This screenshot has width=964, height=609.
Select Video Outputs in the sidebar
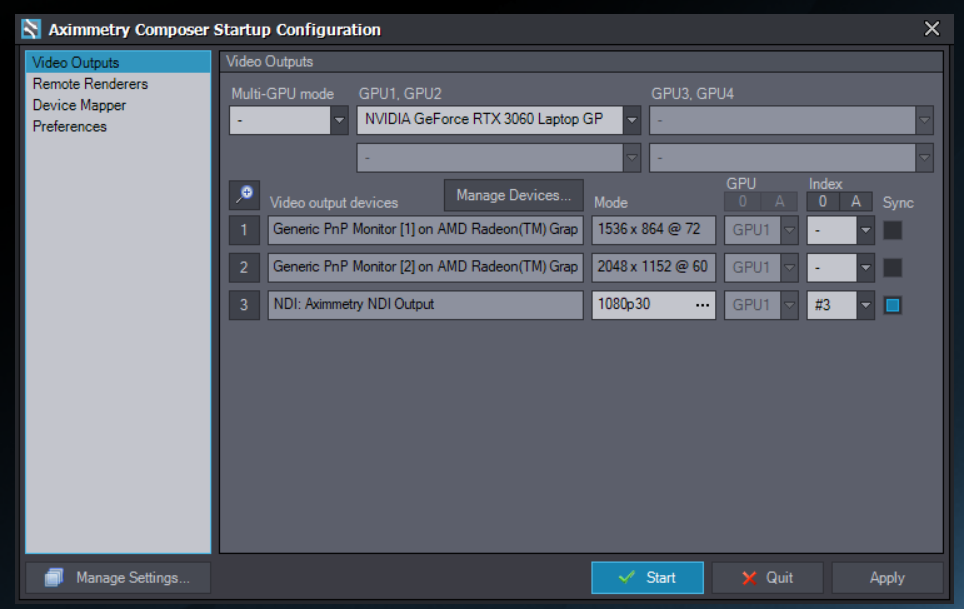coord(118,63)
